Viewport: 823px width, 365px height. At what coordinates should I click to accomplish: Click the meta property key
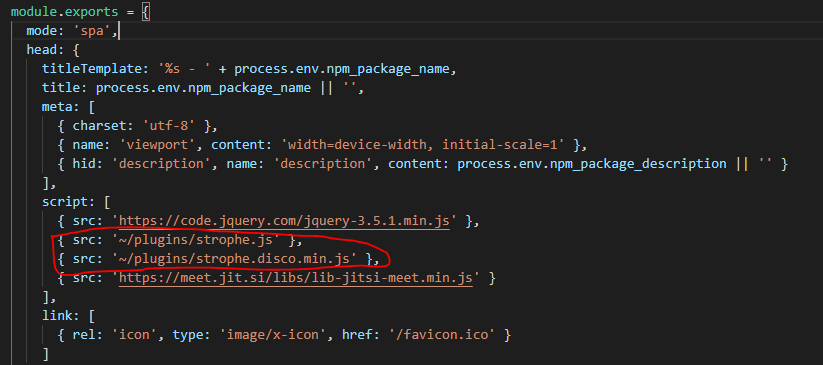coord(57,107)
